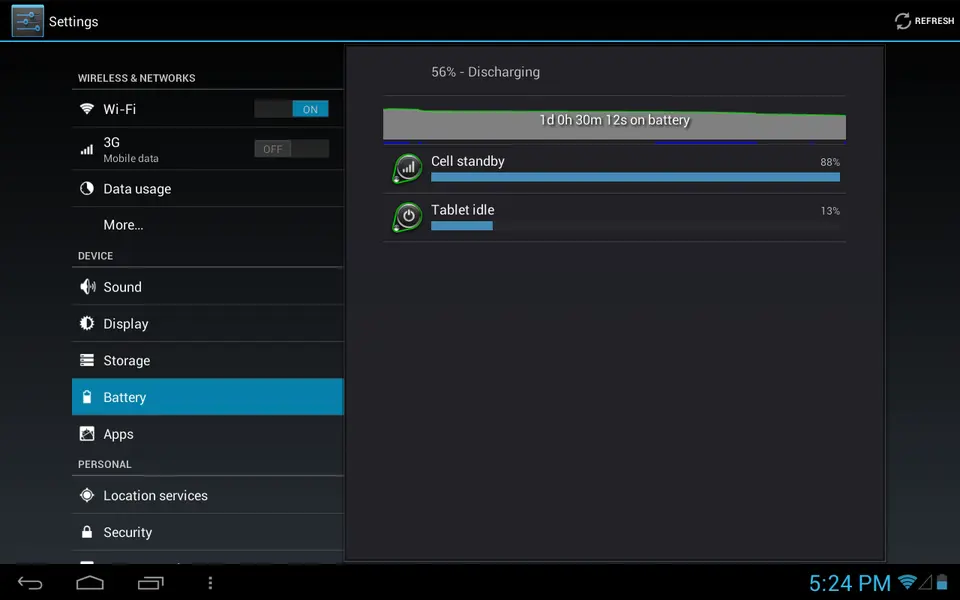Open Location services settings
This screenshot has width=960, height=600.
pyautogui.click(x=155, y=496)
